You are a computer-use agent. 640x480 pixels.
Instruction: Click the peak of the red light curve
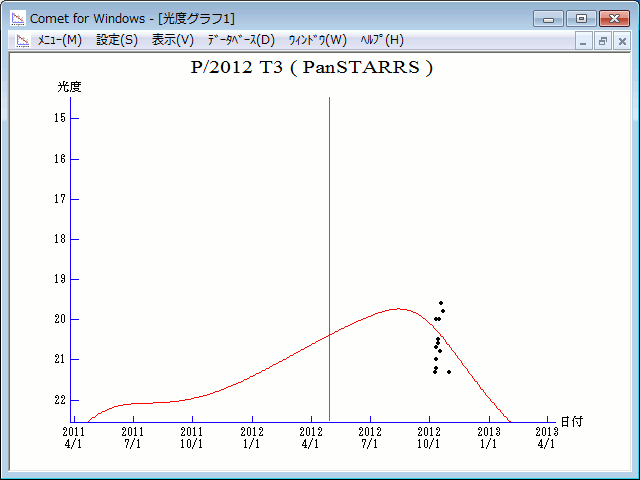coord(398,309)
